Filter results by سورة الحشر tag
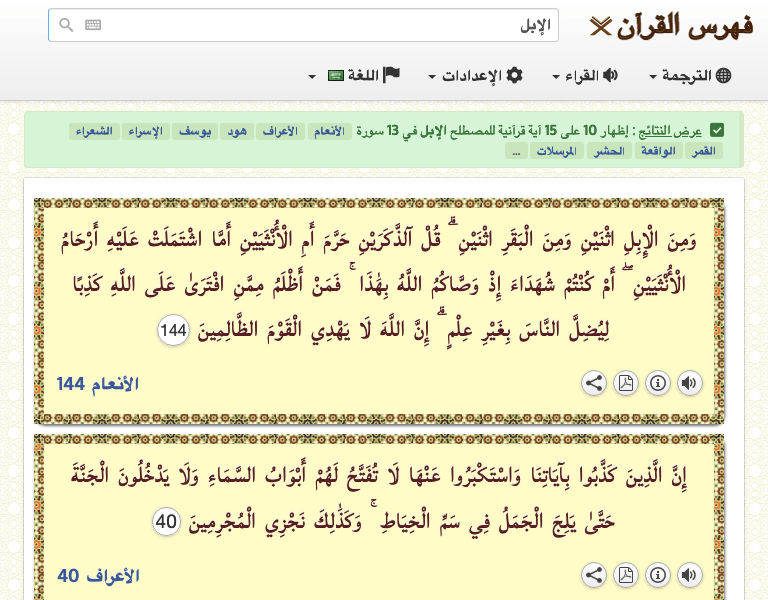 [x=609, y=151]
